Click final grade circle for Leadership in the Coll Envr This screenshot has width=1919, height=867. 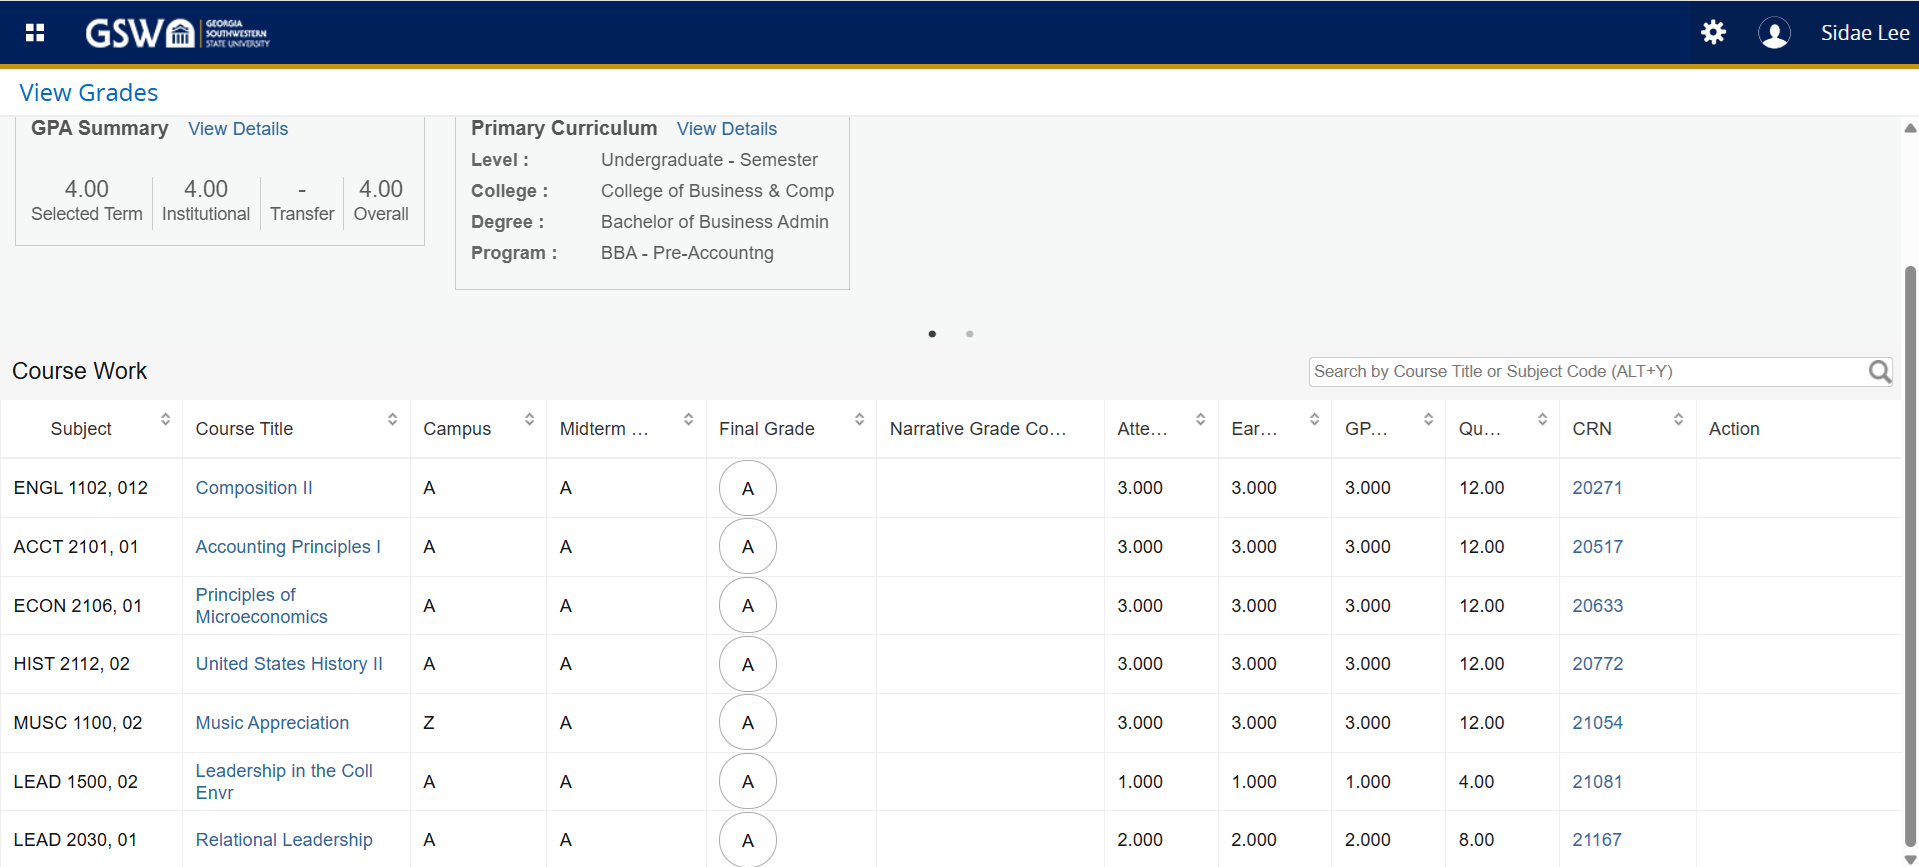click(x=748, y=782)
